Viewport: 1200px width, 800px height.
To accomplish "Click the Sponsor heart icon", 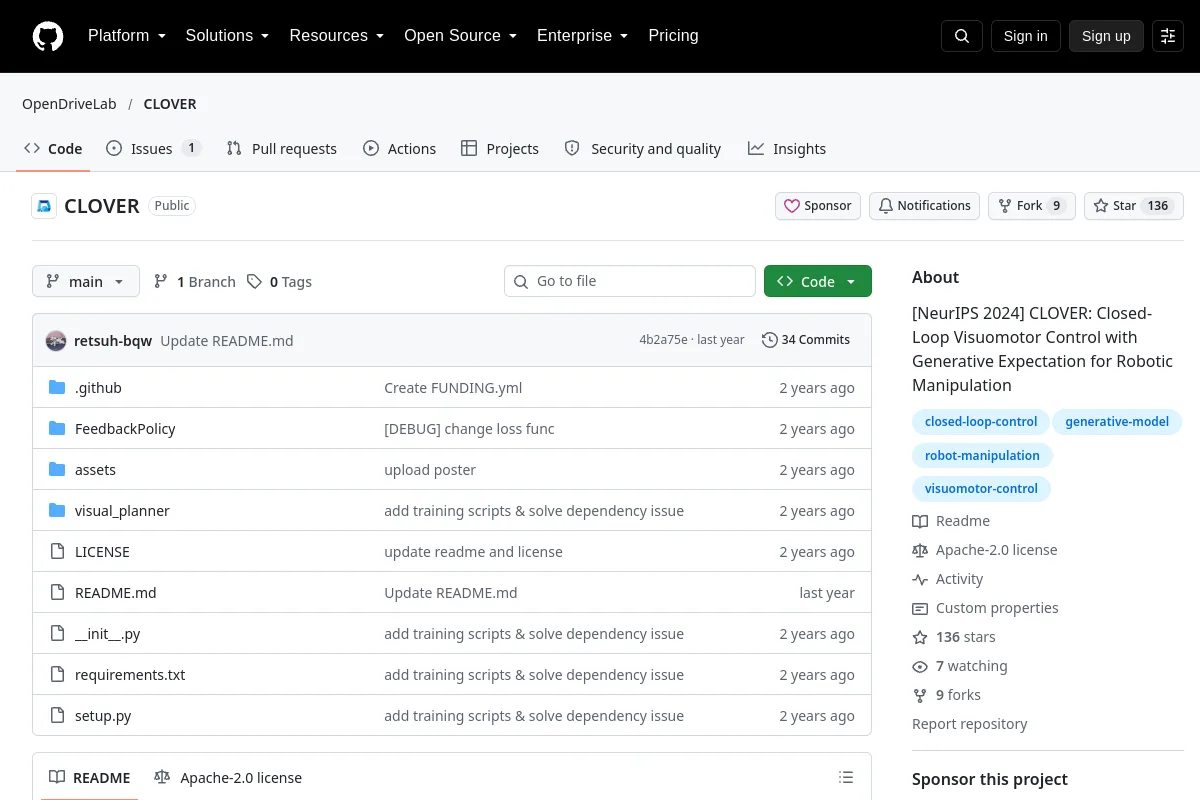I will point(792,206).
